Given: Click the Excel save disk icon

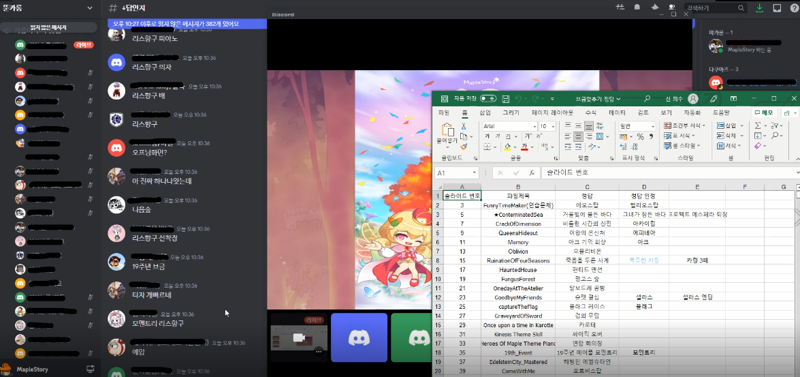Looking at the screenshot, I should click(x=506, y=98).
